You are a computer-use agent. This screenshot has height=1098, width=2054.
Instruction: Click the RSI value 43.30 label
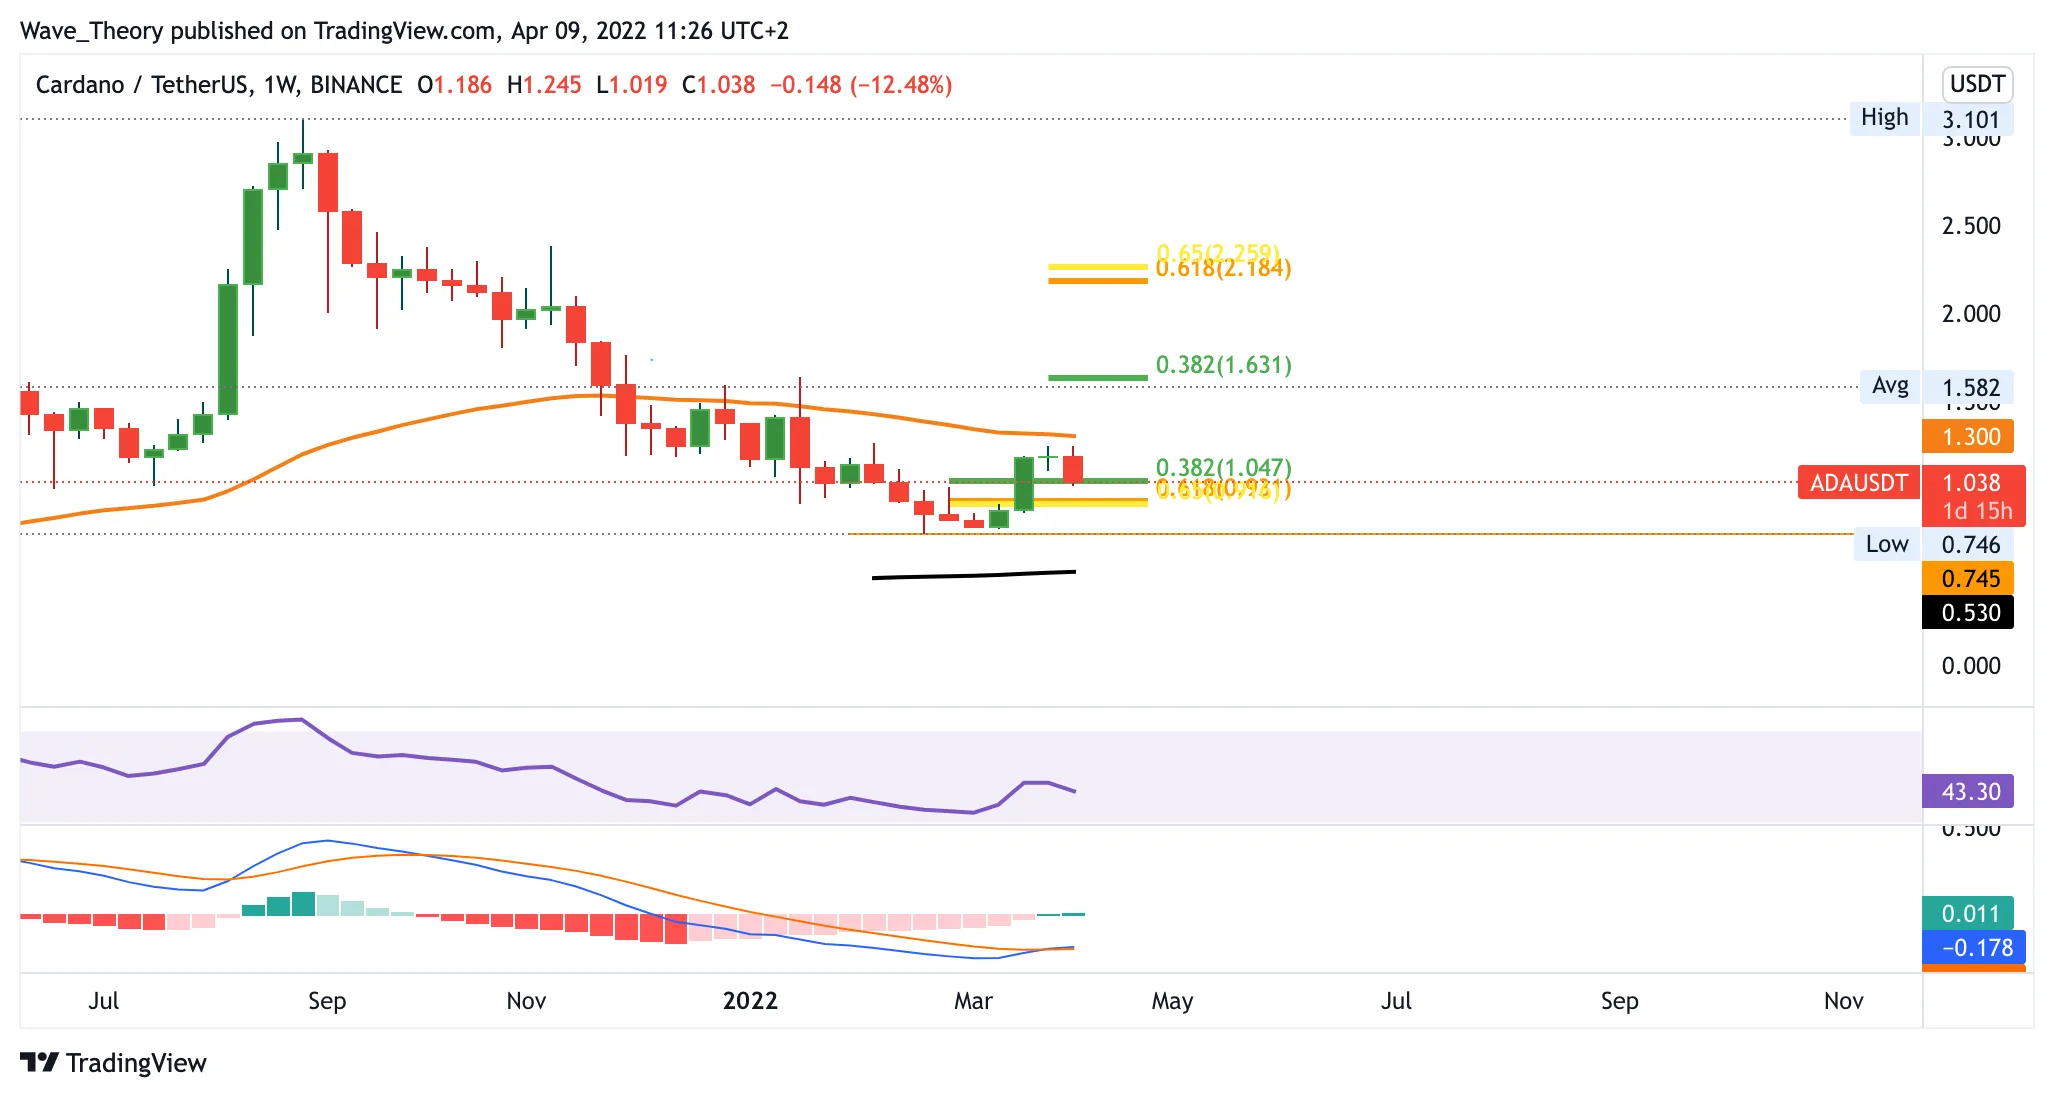pyautogui.click(x=1968, y=791)
